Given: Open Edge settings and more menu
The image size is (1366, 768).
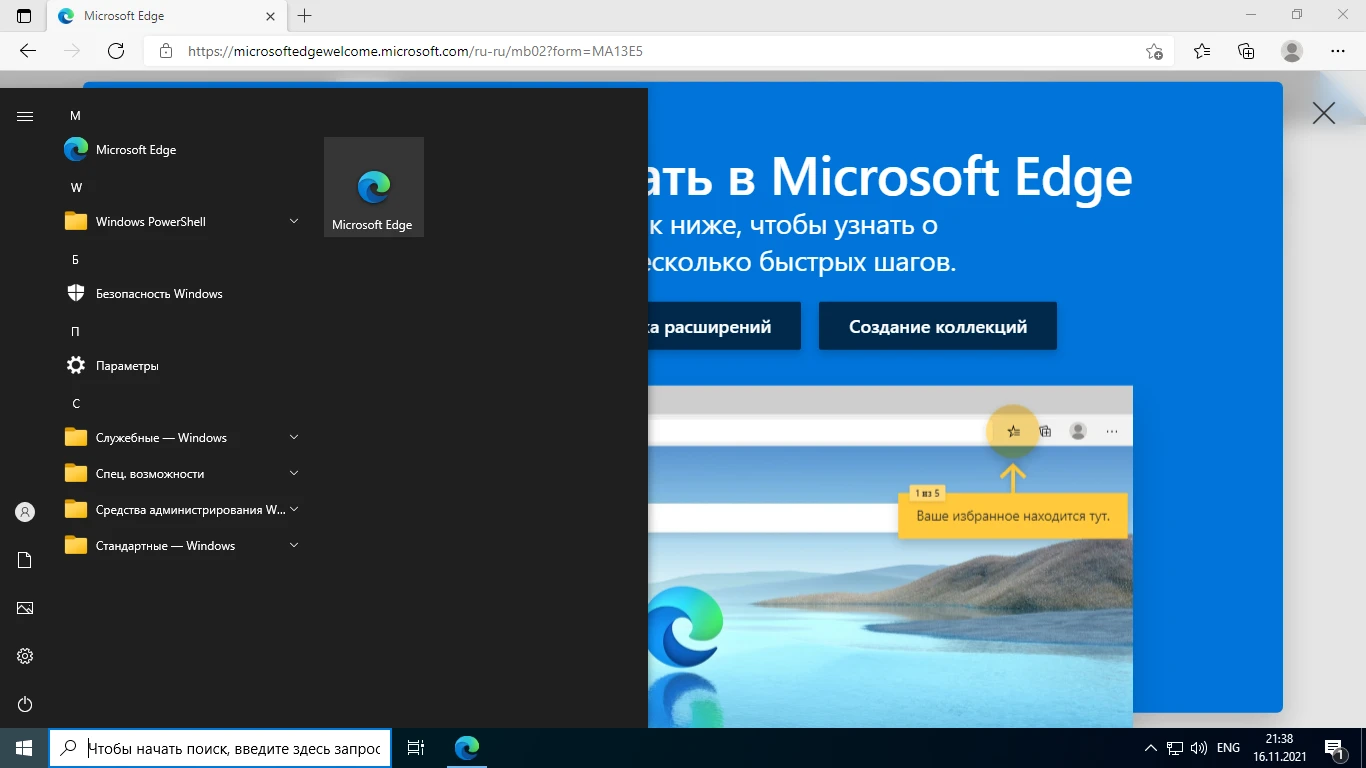Looking at the screenshot, I should point(1338,51).
